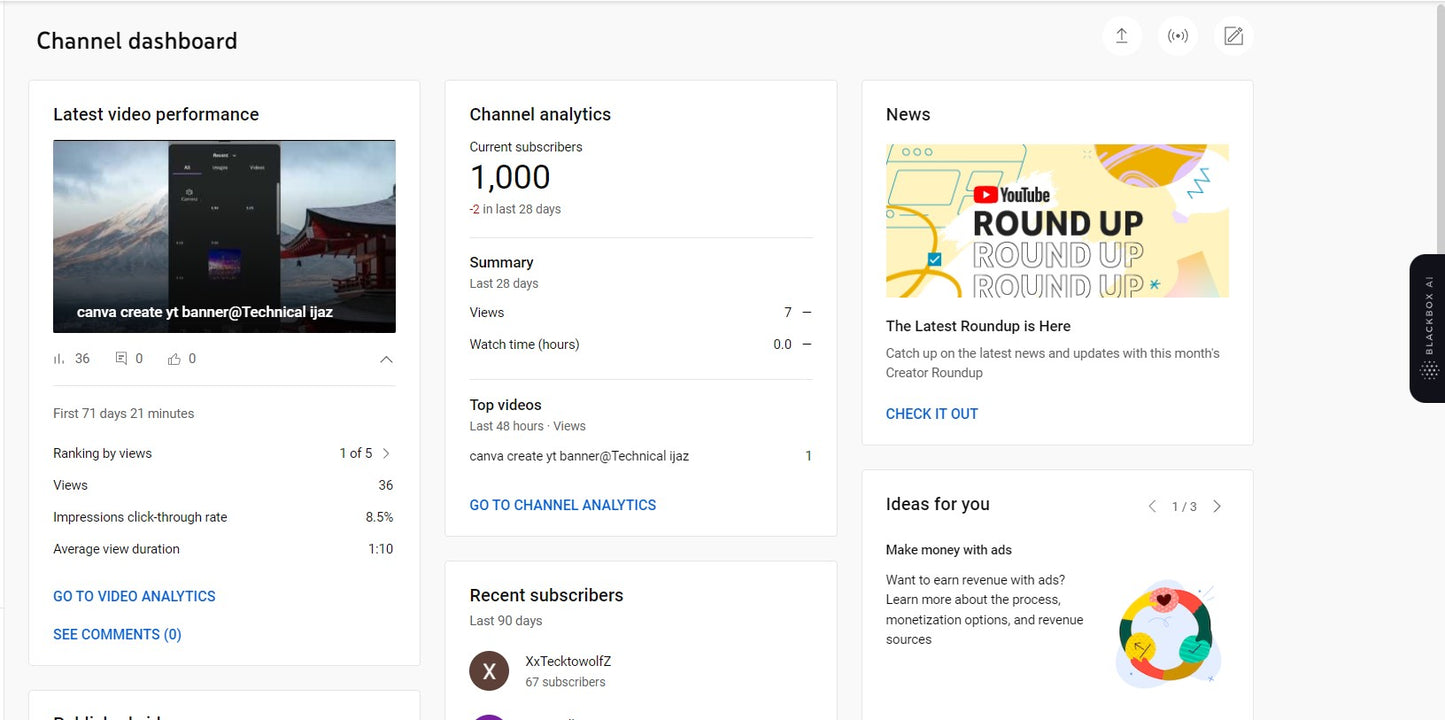Click the Go Live broadcast icon
This screenshot has height=720, width=1445.
1178,35
